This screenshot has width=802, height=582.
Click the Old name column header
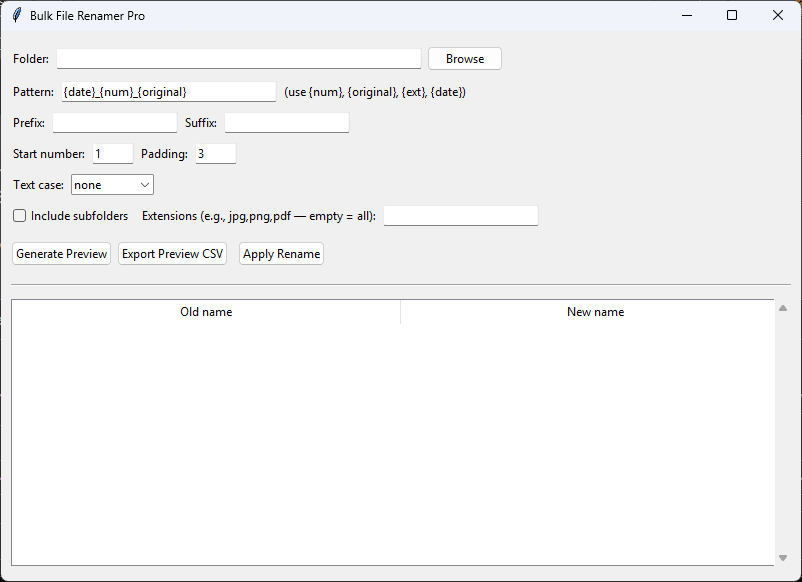pyautogui.click(x=206, y=311)
